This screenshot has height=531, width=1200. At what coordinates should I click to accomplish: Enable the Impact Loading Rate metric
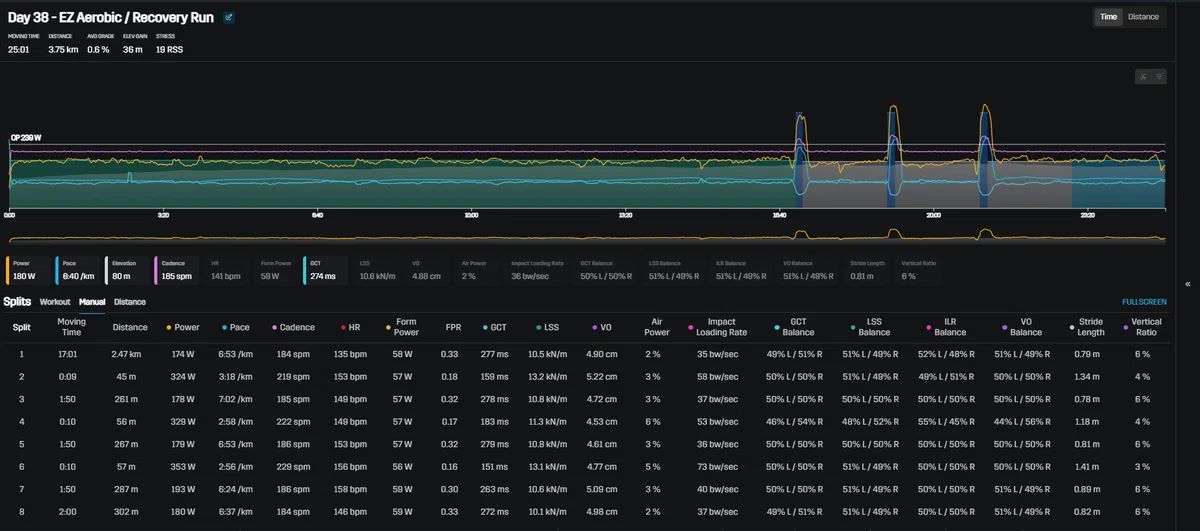tap(540, 270)
